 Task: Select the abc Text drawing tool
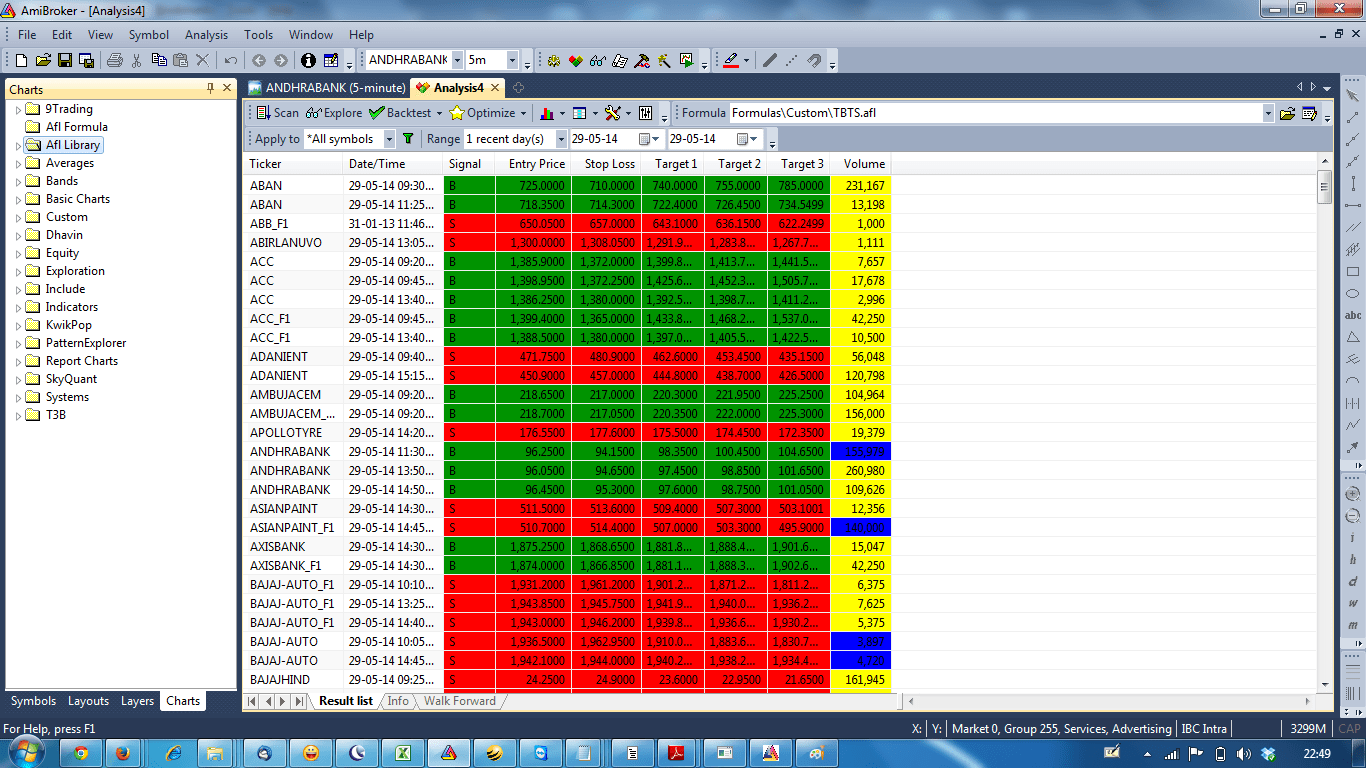pyautogui.click(x=1352, y=315)
